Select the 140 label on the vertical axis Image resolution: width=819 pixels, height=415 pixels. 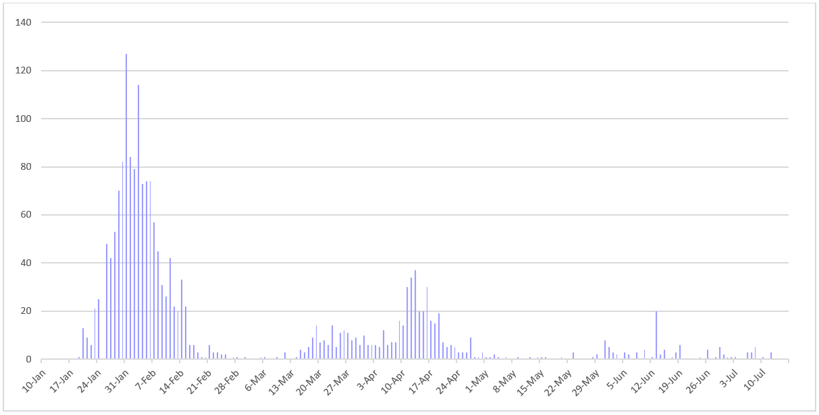pos(23,22)
